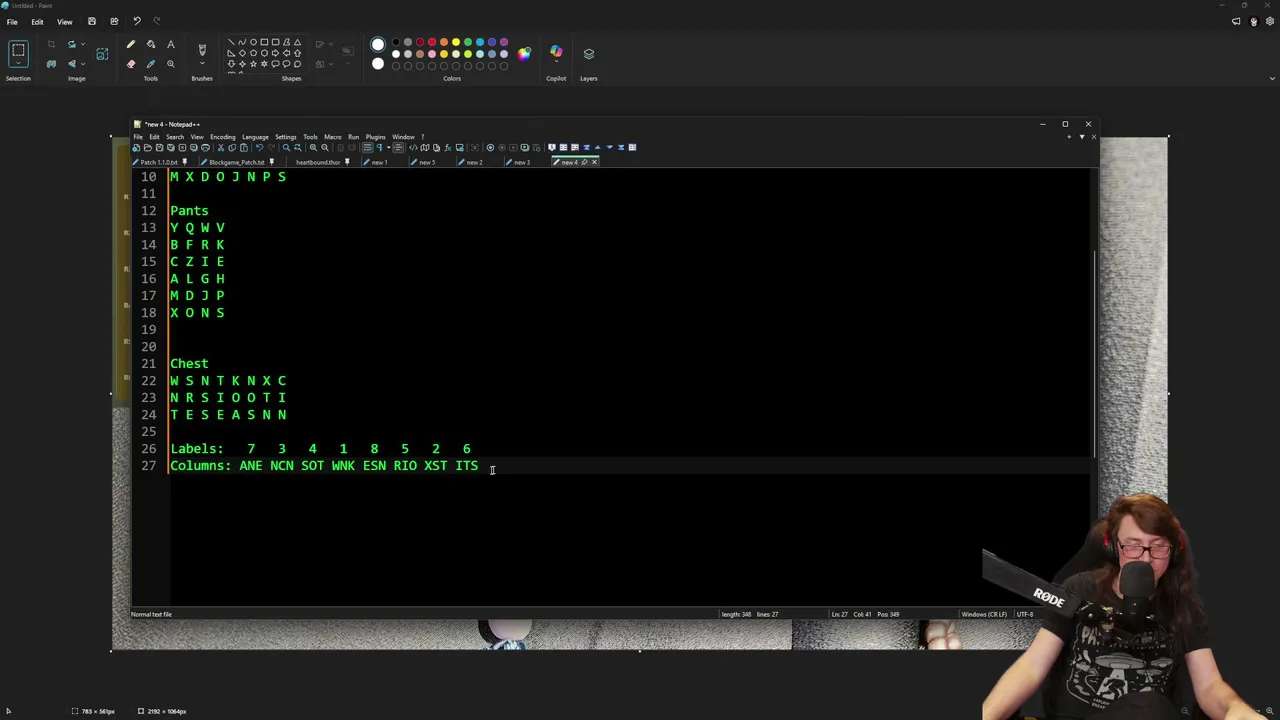Click the Paste icon in Notepad++ toolbar
This screenshot has height=720, width=1280.
[243, 148]
